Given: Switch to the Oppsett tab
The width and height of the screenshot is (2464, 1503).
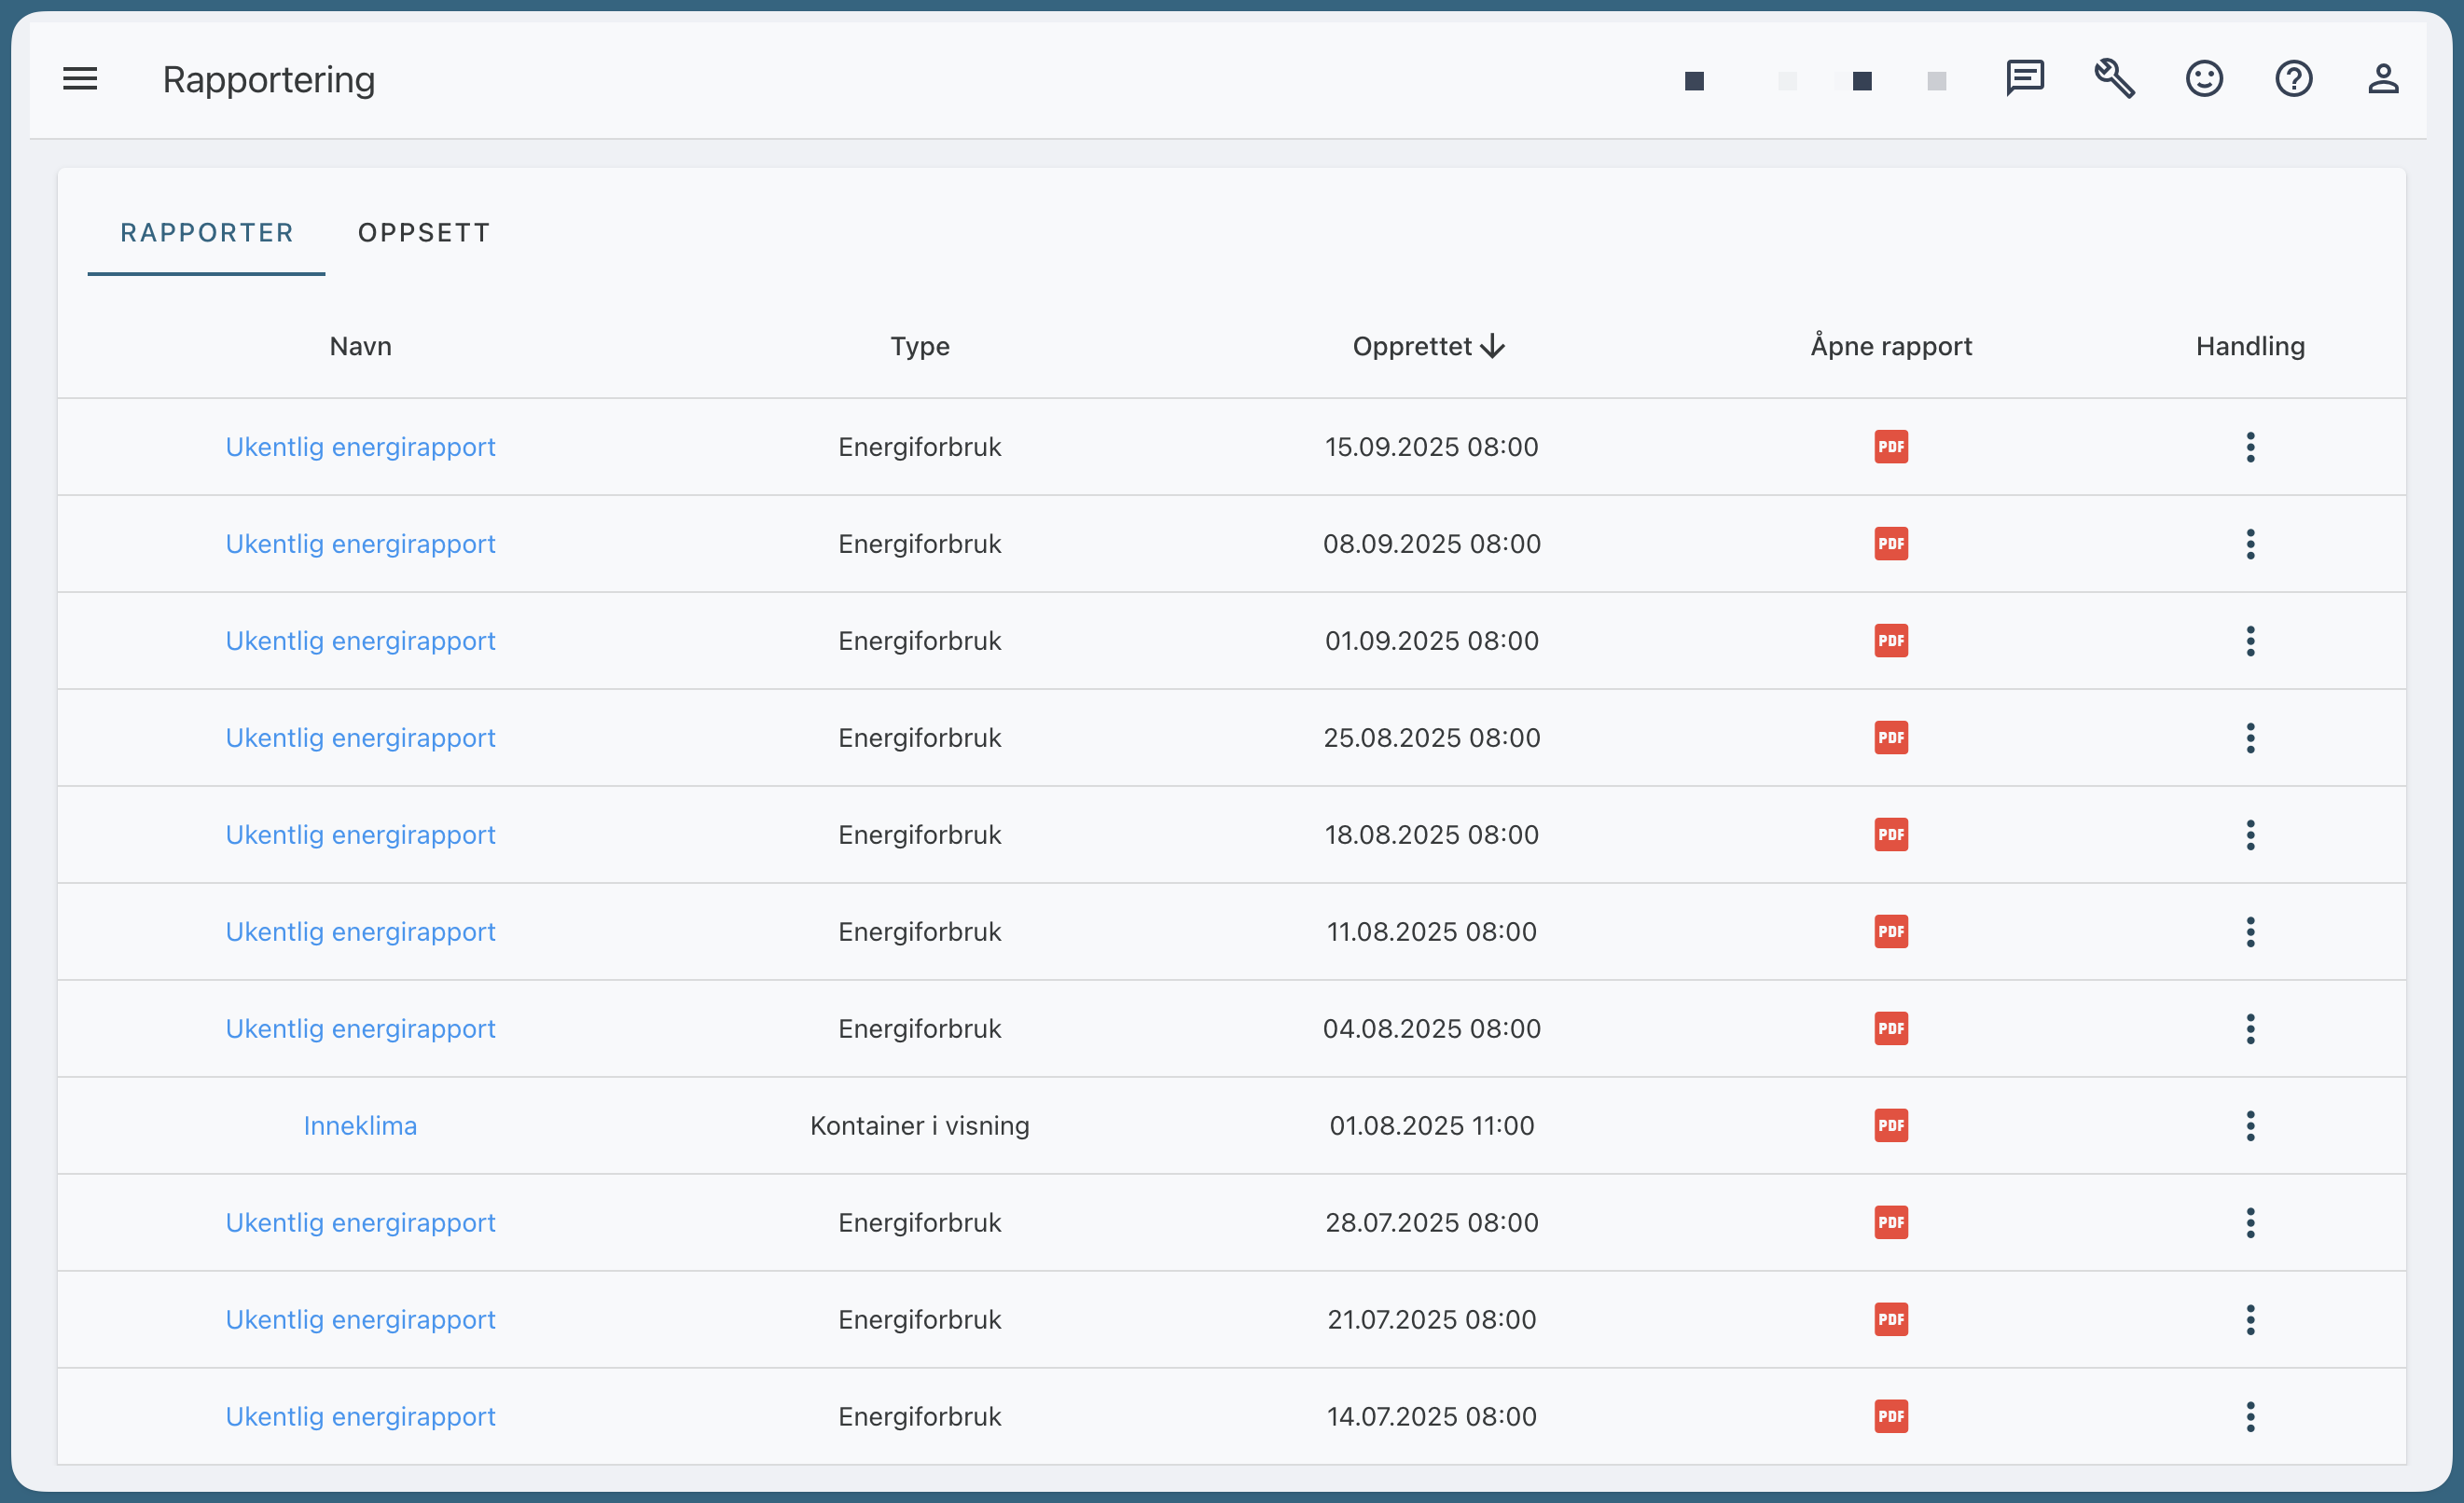Looking at the screenshot, I should tap(424, 233).
